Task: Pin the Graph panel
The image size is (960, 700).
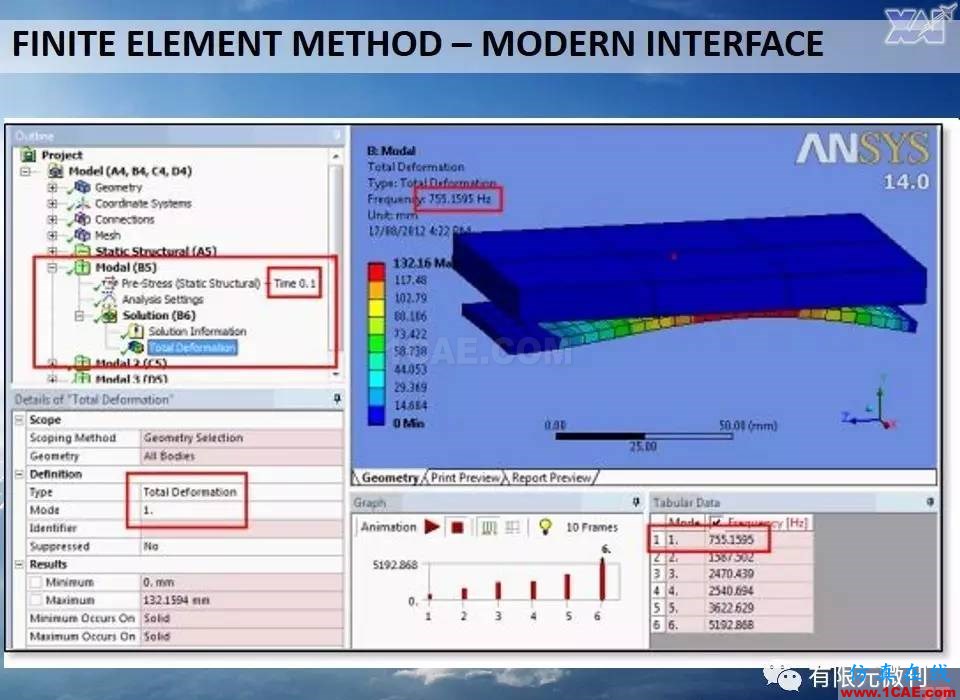Action: [636, 502]
